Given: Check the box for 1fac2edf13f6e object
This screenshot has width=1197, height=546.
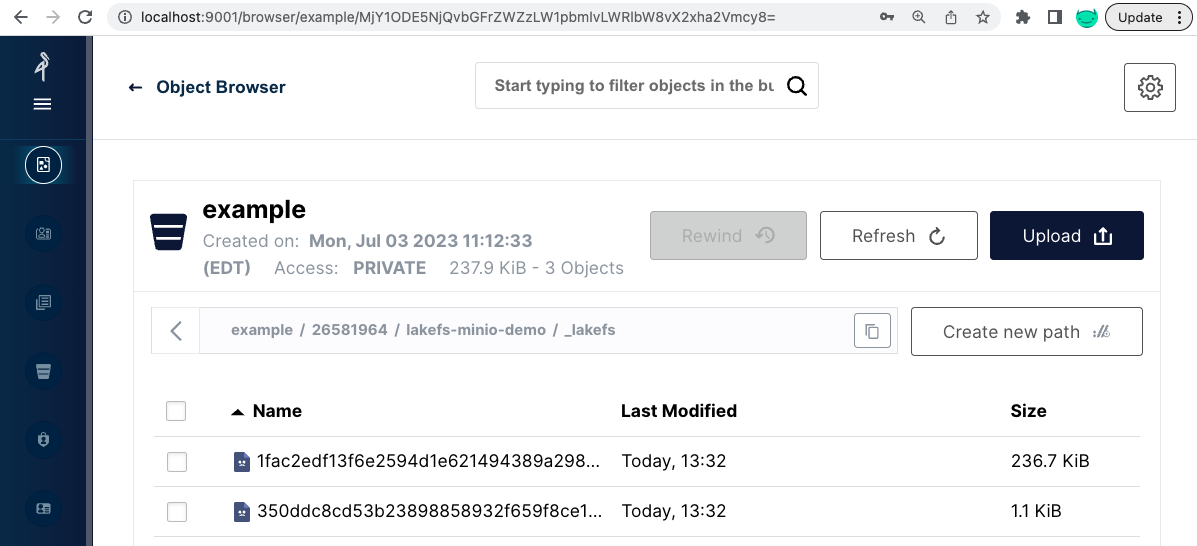Looking at the screenshot, I should 176,462.
